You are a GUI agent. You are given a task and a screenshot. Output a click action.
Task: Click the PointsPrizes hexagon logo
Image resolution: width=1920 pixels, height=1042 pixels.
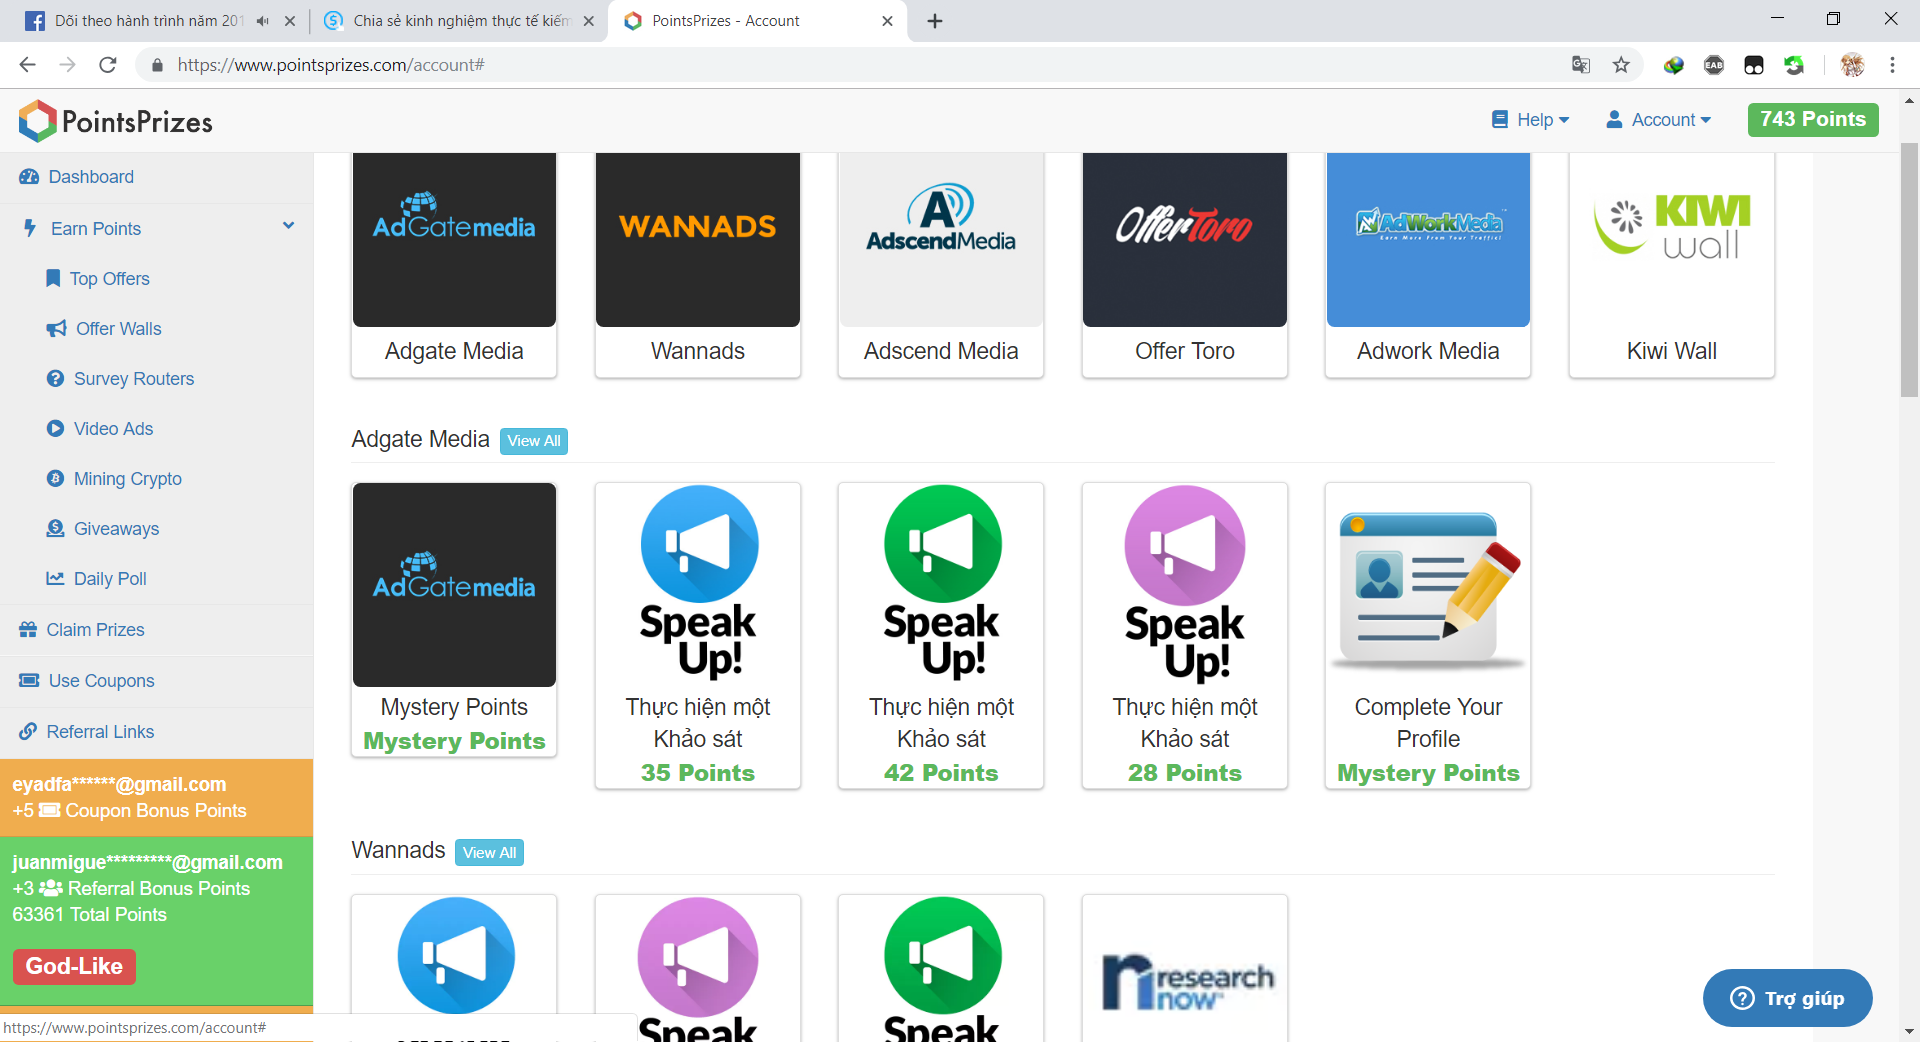tap(38, 121)
